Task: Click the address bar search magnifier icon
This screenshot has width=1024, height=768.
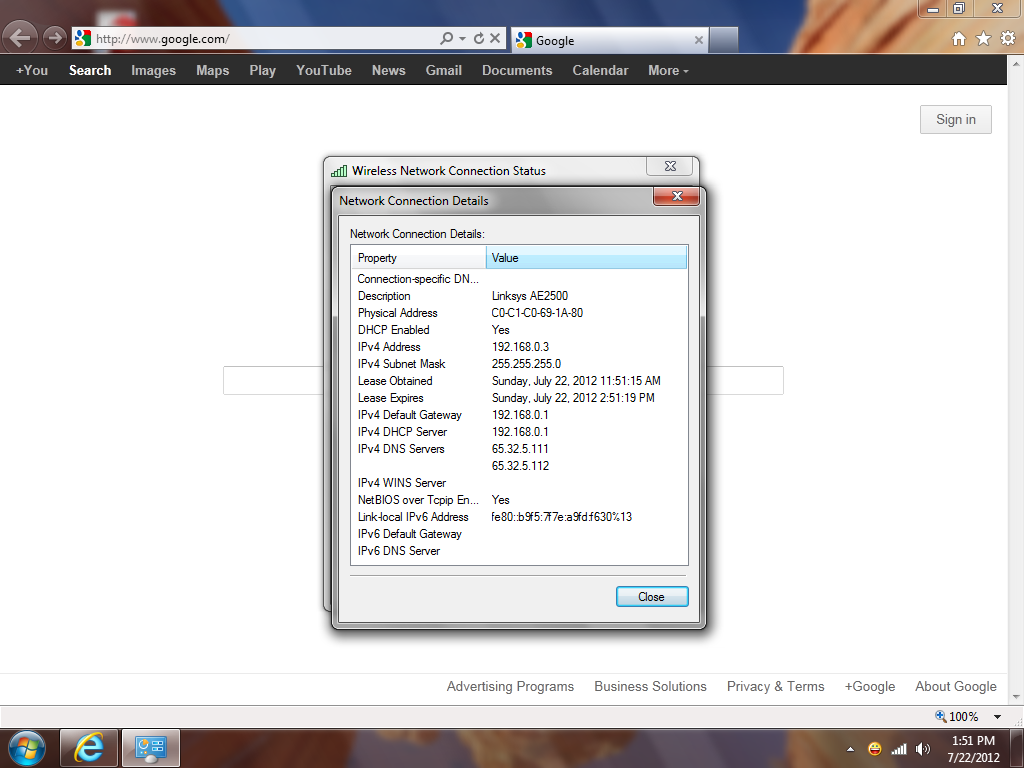Action: (x=446, y=39)
